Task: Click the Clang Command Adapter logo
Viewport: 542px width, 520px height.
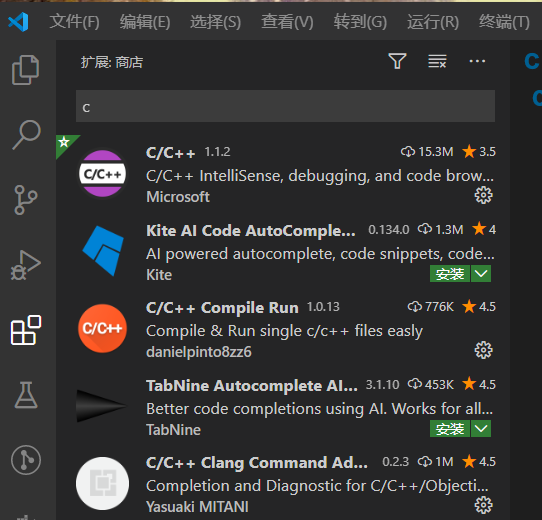Action: coord(102,483)
